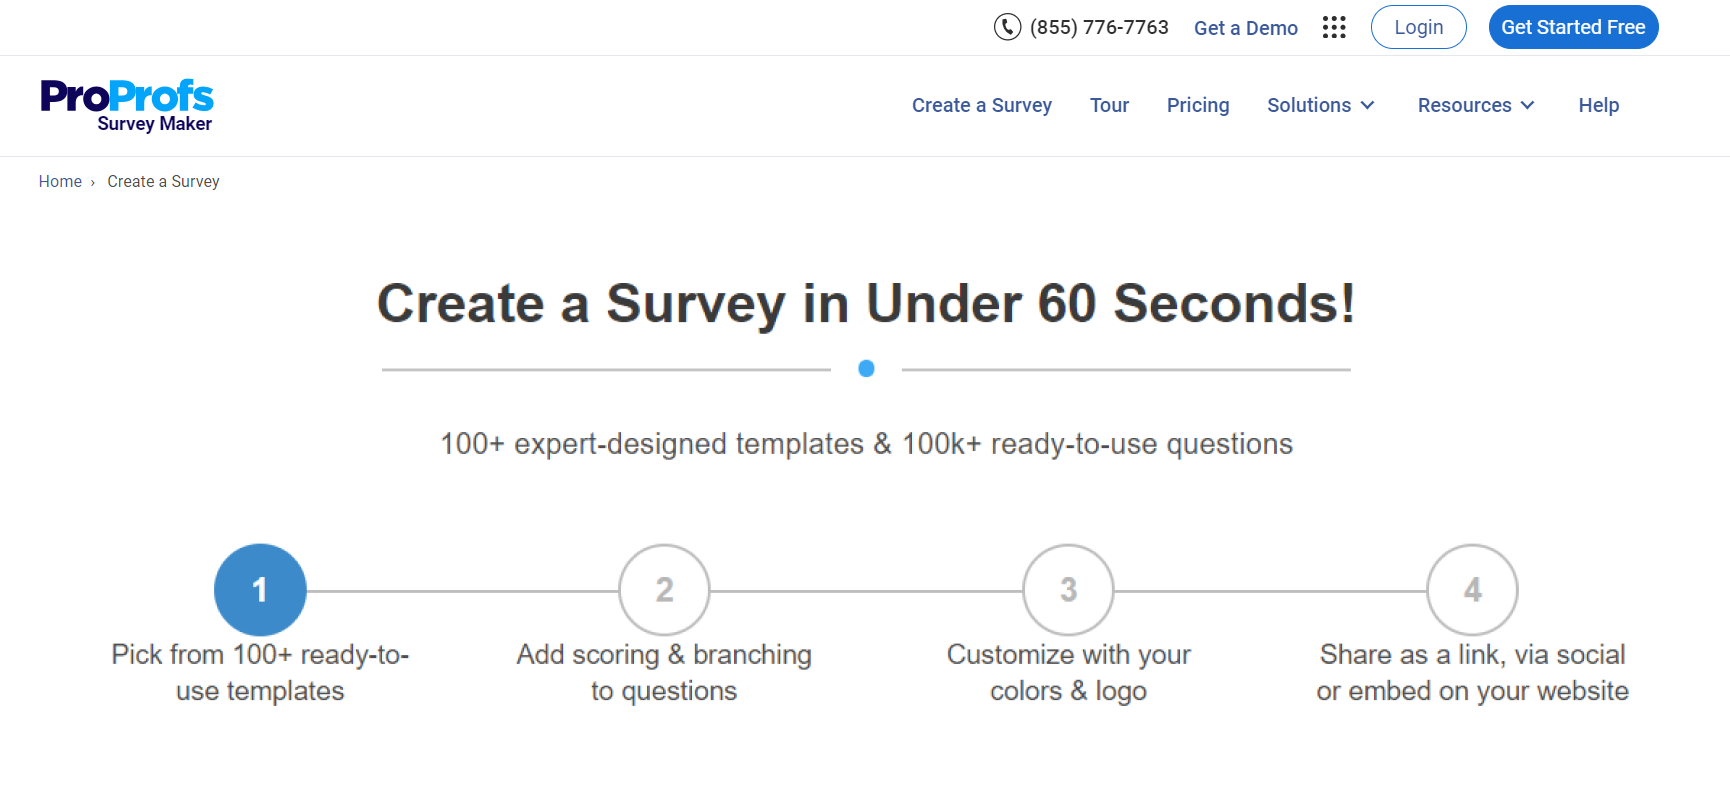Select step 3 circle icon

pyautogui.click(x=1068, y=590)
